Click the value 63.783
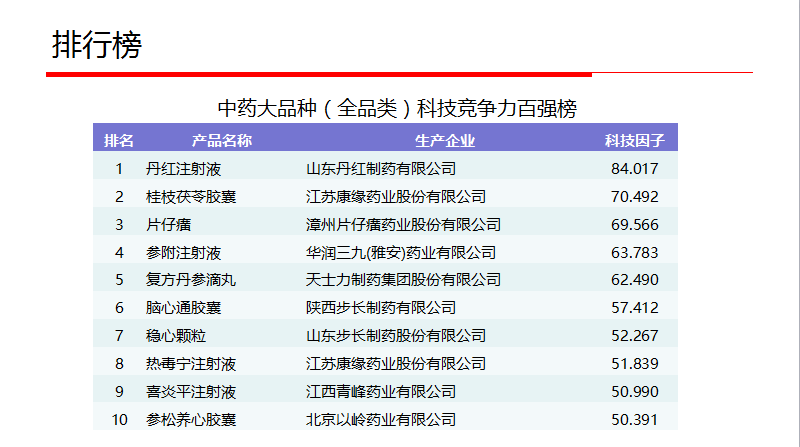Screen dimensions: 800x447 tap(635, 253)
